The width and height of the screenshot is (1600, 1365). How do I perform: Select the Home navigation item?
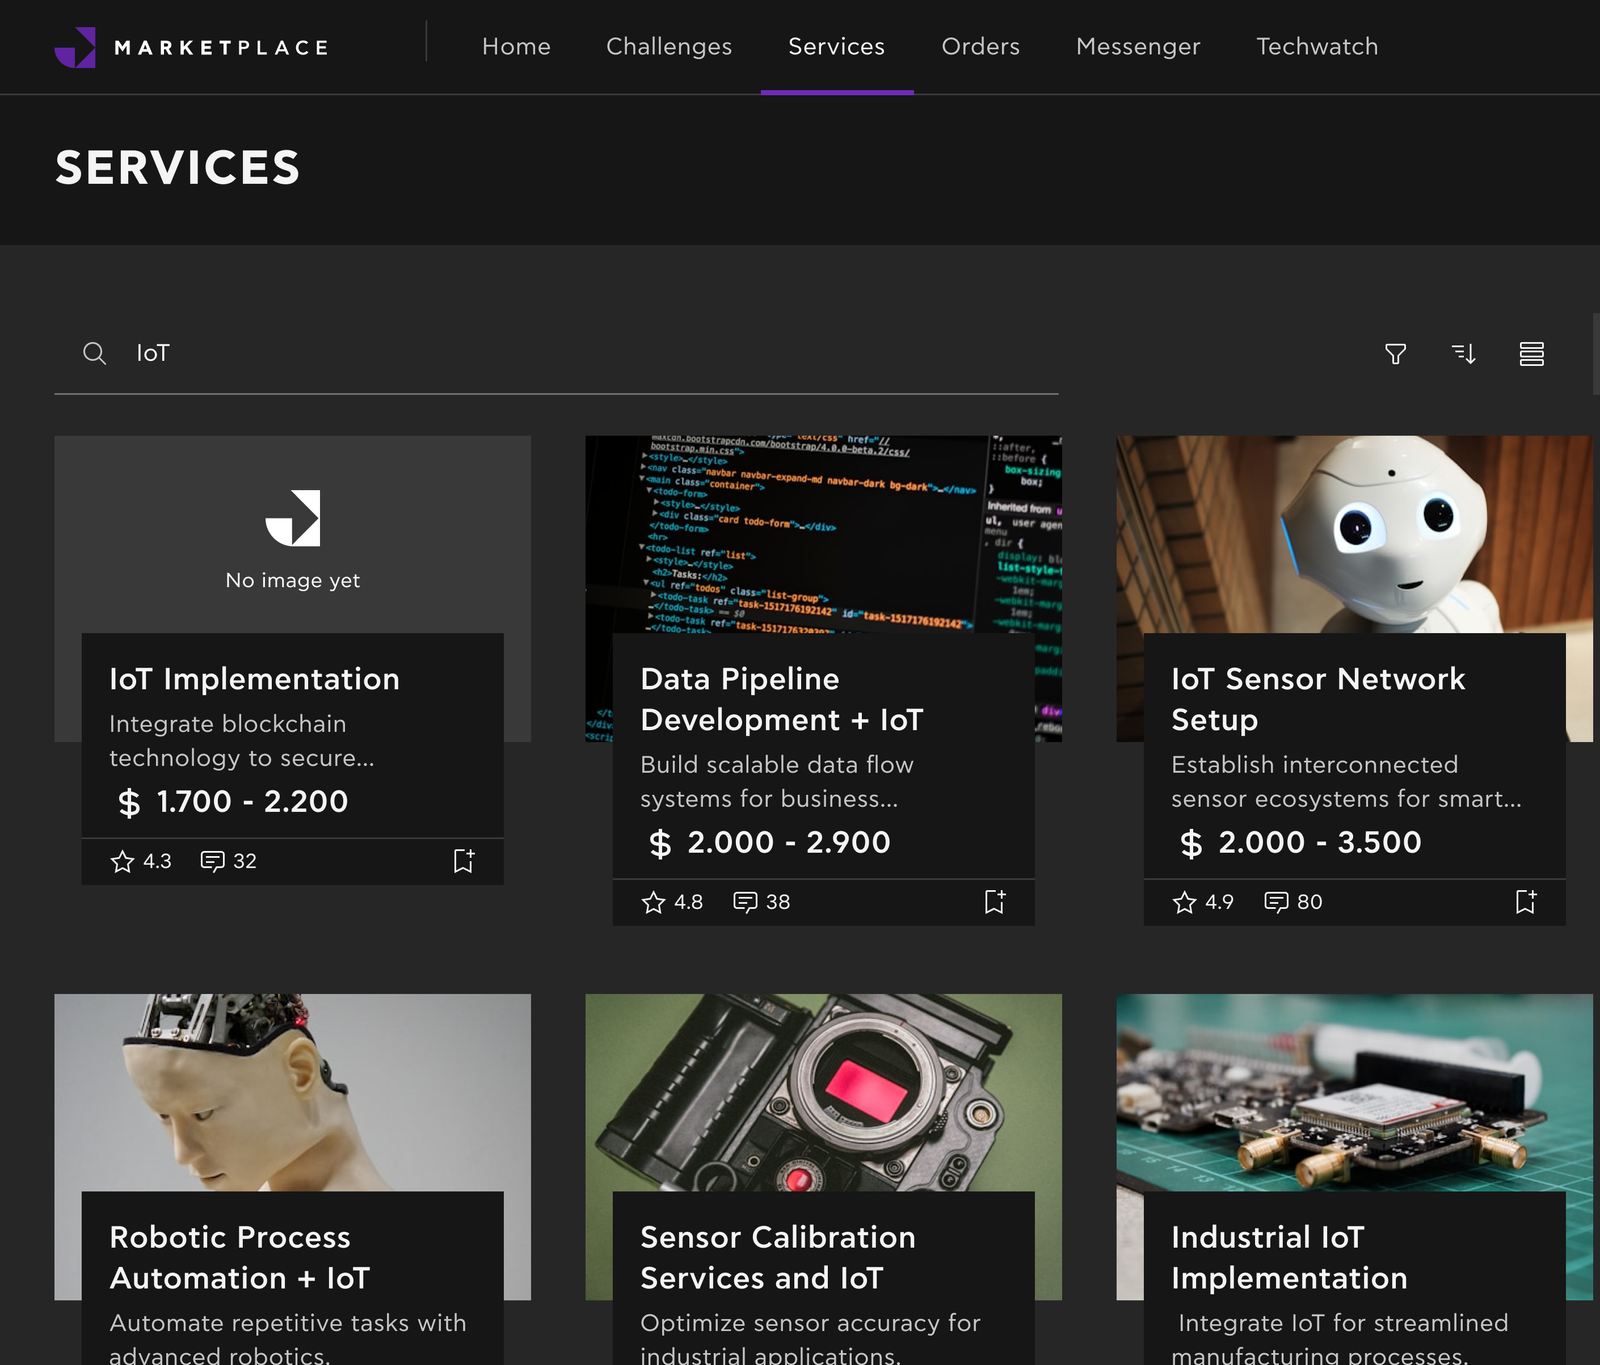(x=516, y=46)
